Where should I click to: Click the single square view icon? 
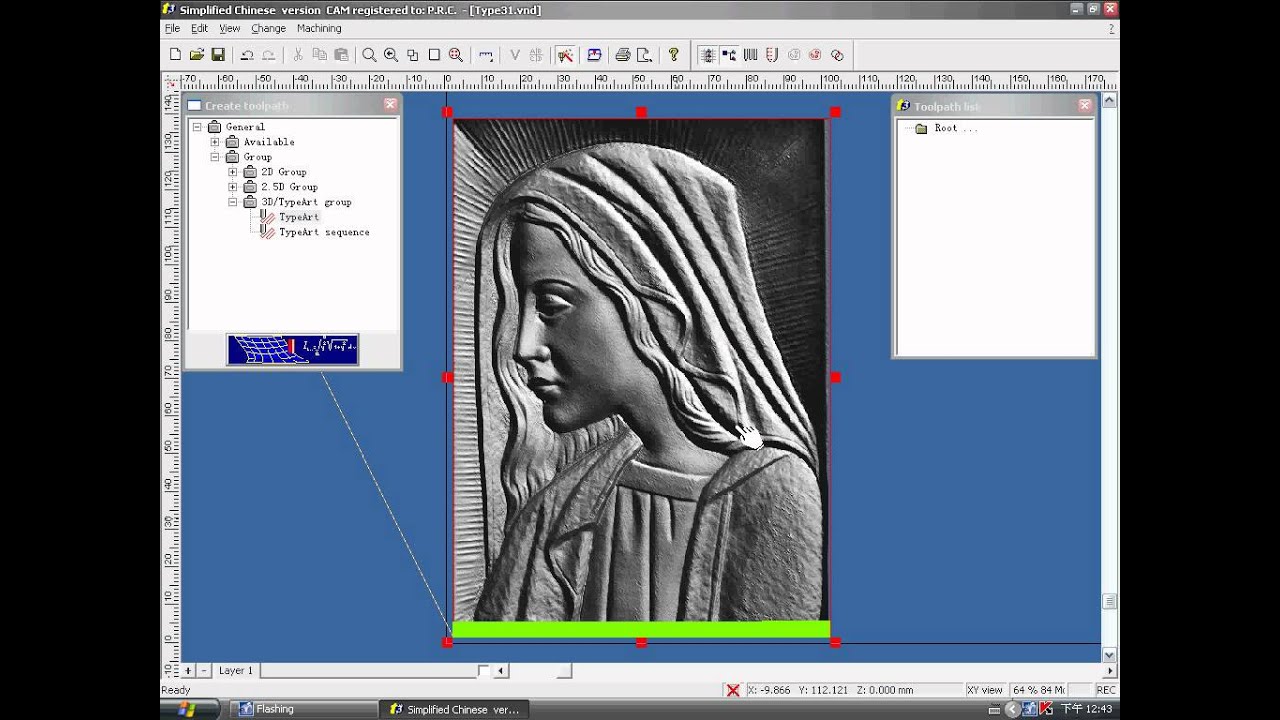coord(434,55)
